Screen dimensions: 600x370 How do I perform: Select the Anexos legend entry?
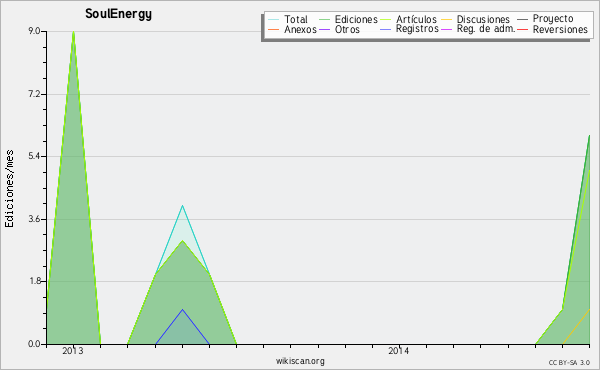[x=300, y=29]
